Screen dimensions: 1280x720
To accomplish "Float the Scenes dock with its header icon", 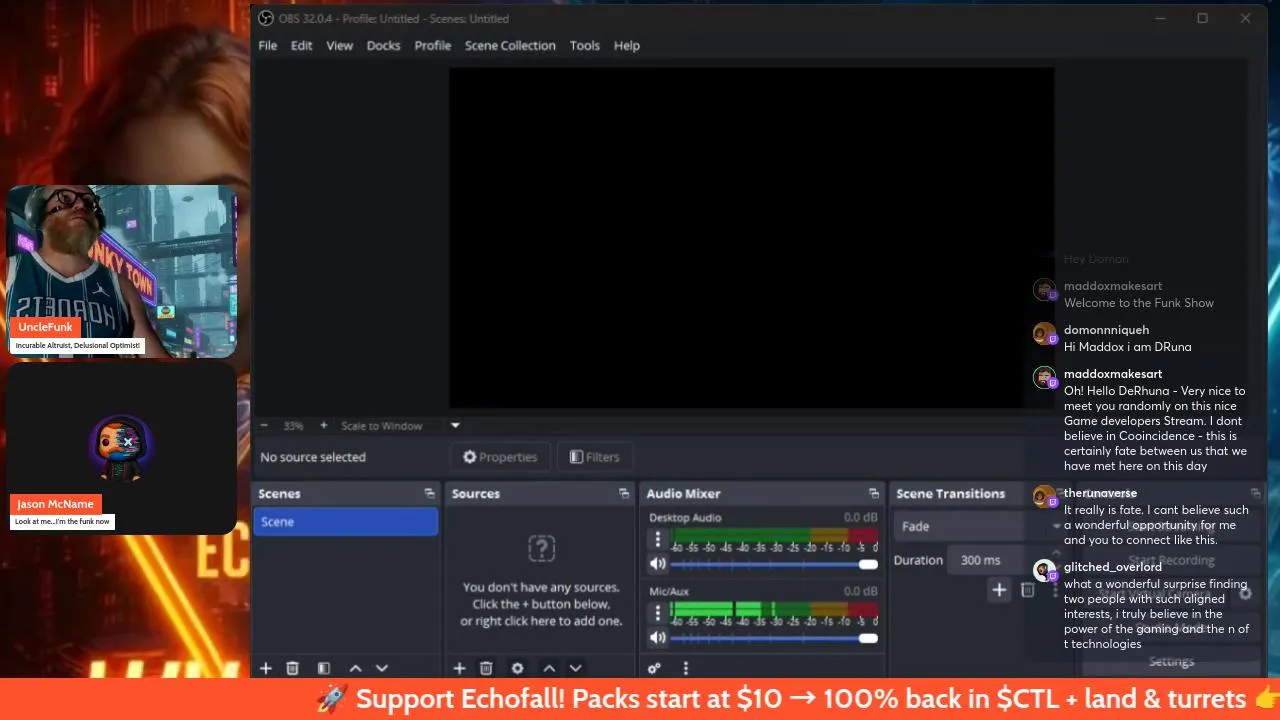I will (x=429, y=494).
